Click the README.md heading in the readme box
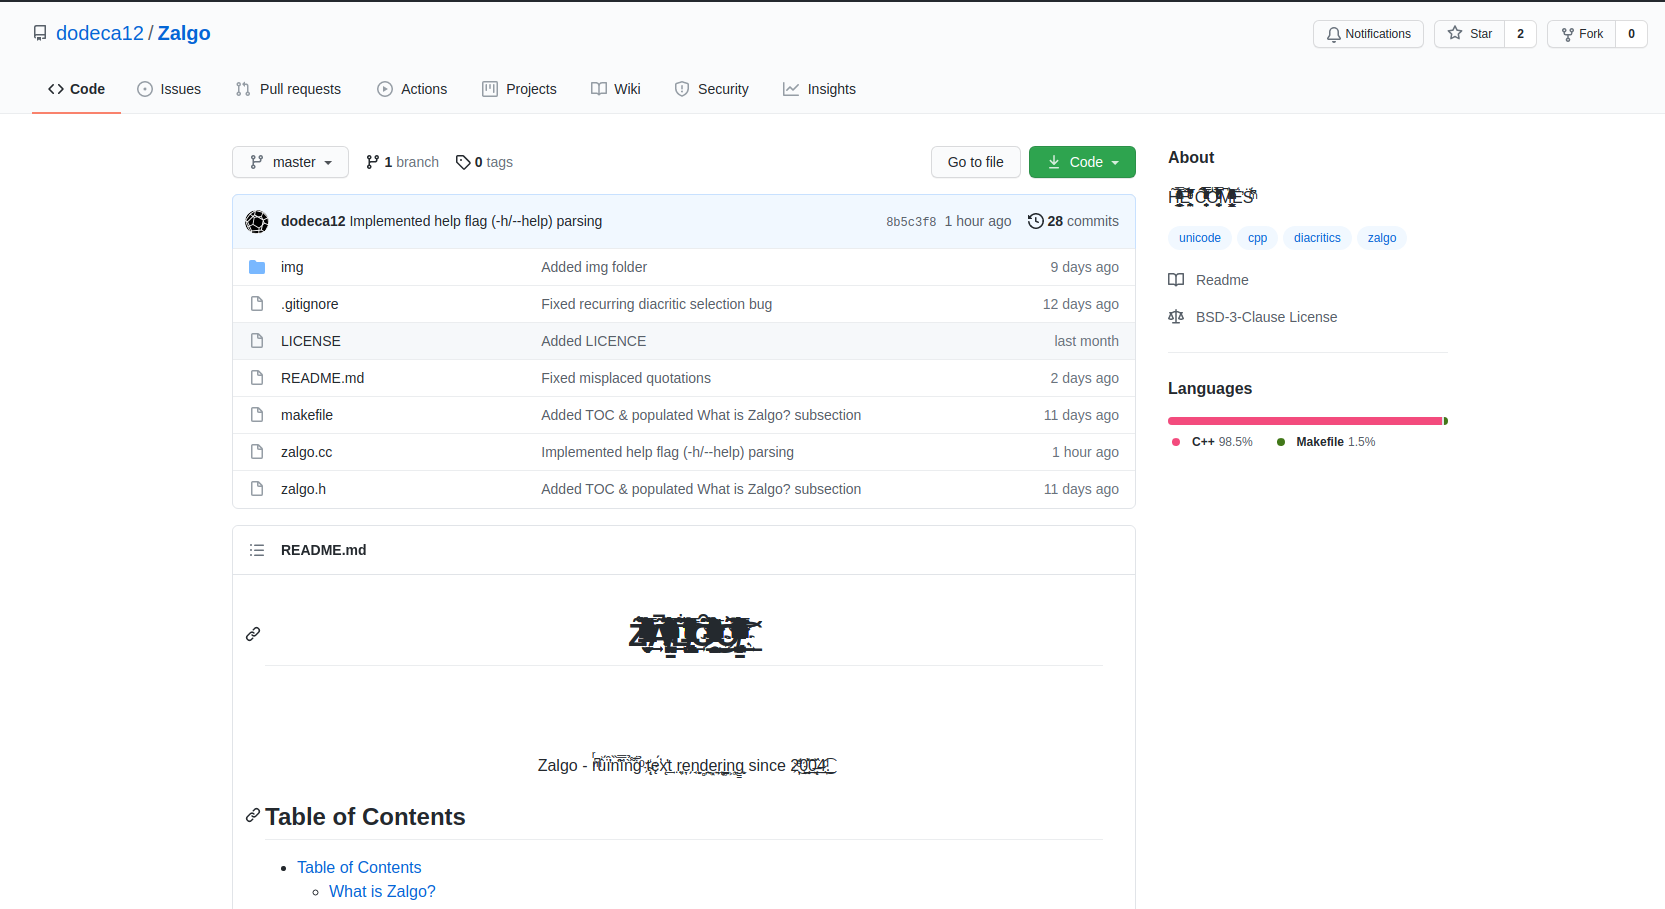The width and height of the screenshot is (1665, 909). point(323,550)
